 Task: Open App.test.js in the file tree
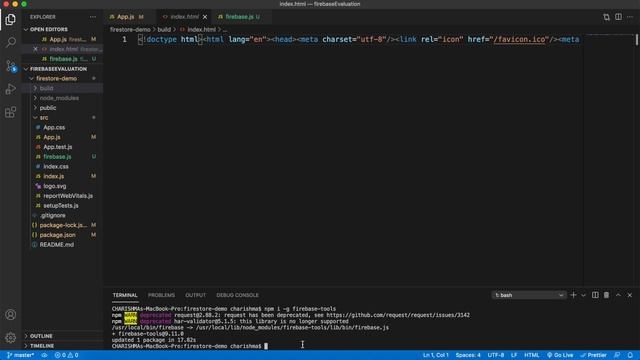point(58,147)
